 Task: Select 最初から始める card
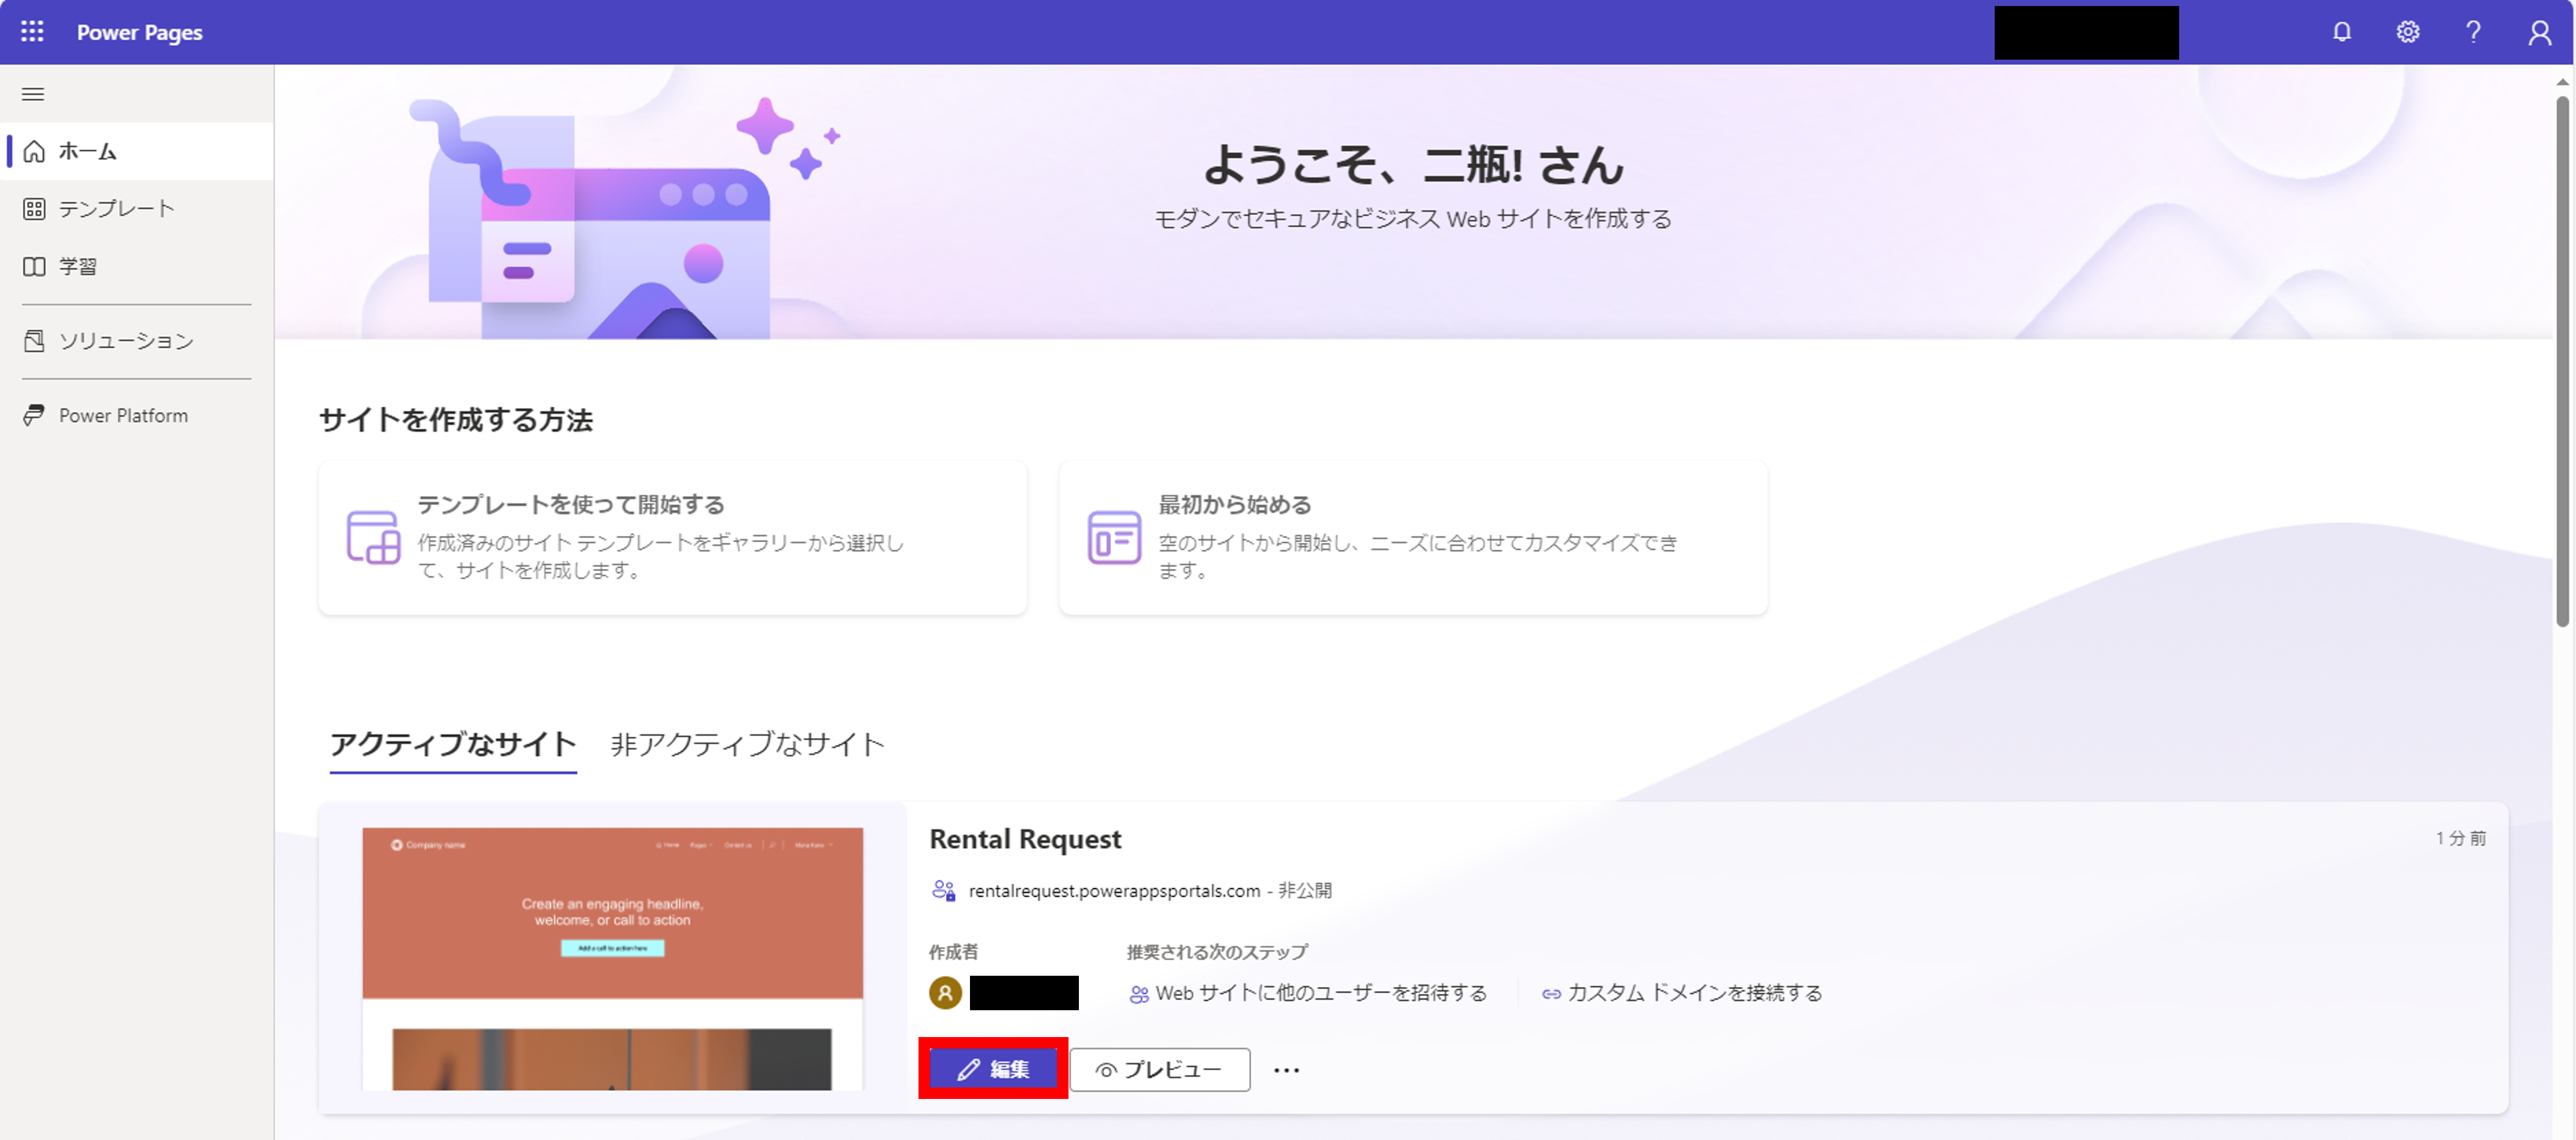click(1412, 538)
